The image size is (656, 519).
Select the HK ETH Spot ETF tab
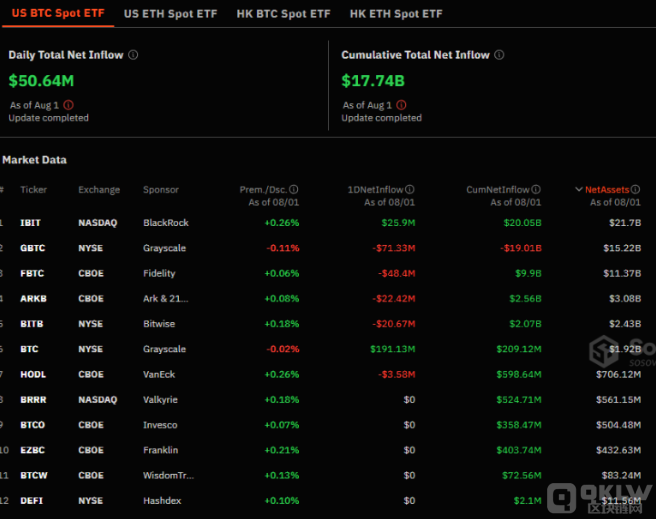coord(396,14)
